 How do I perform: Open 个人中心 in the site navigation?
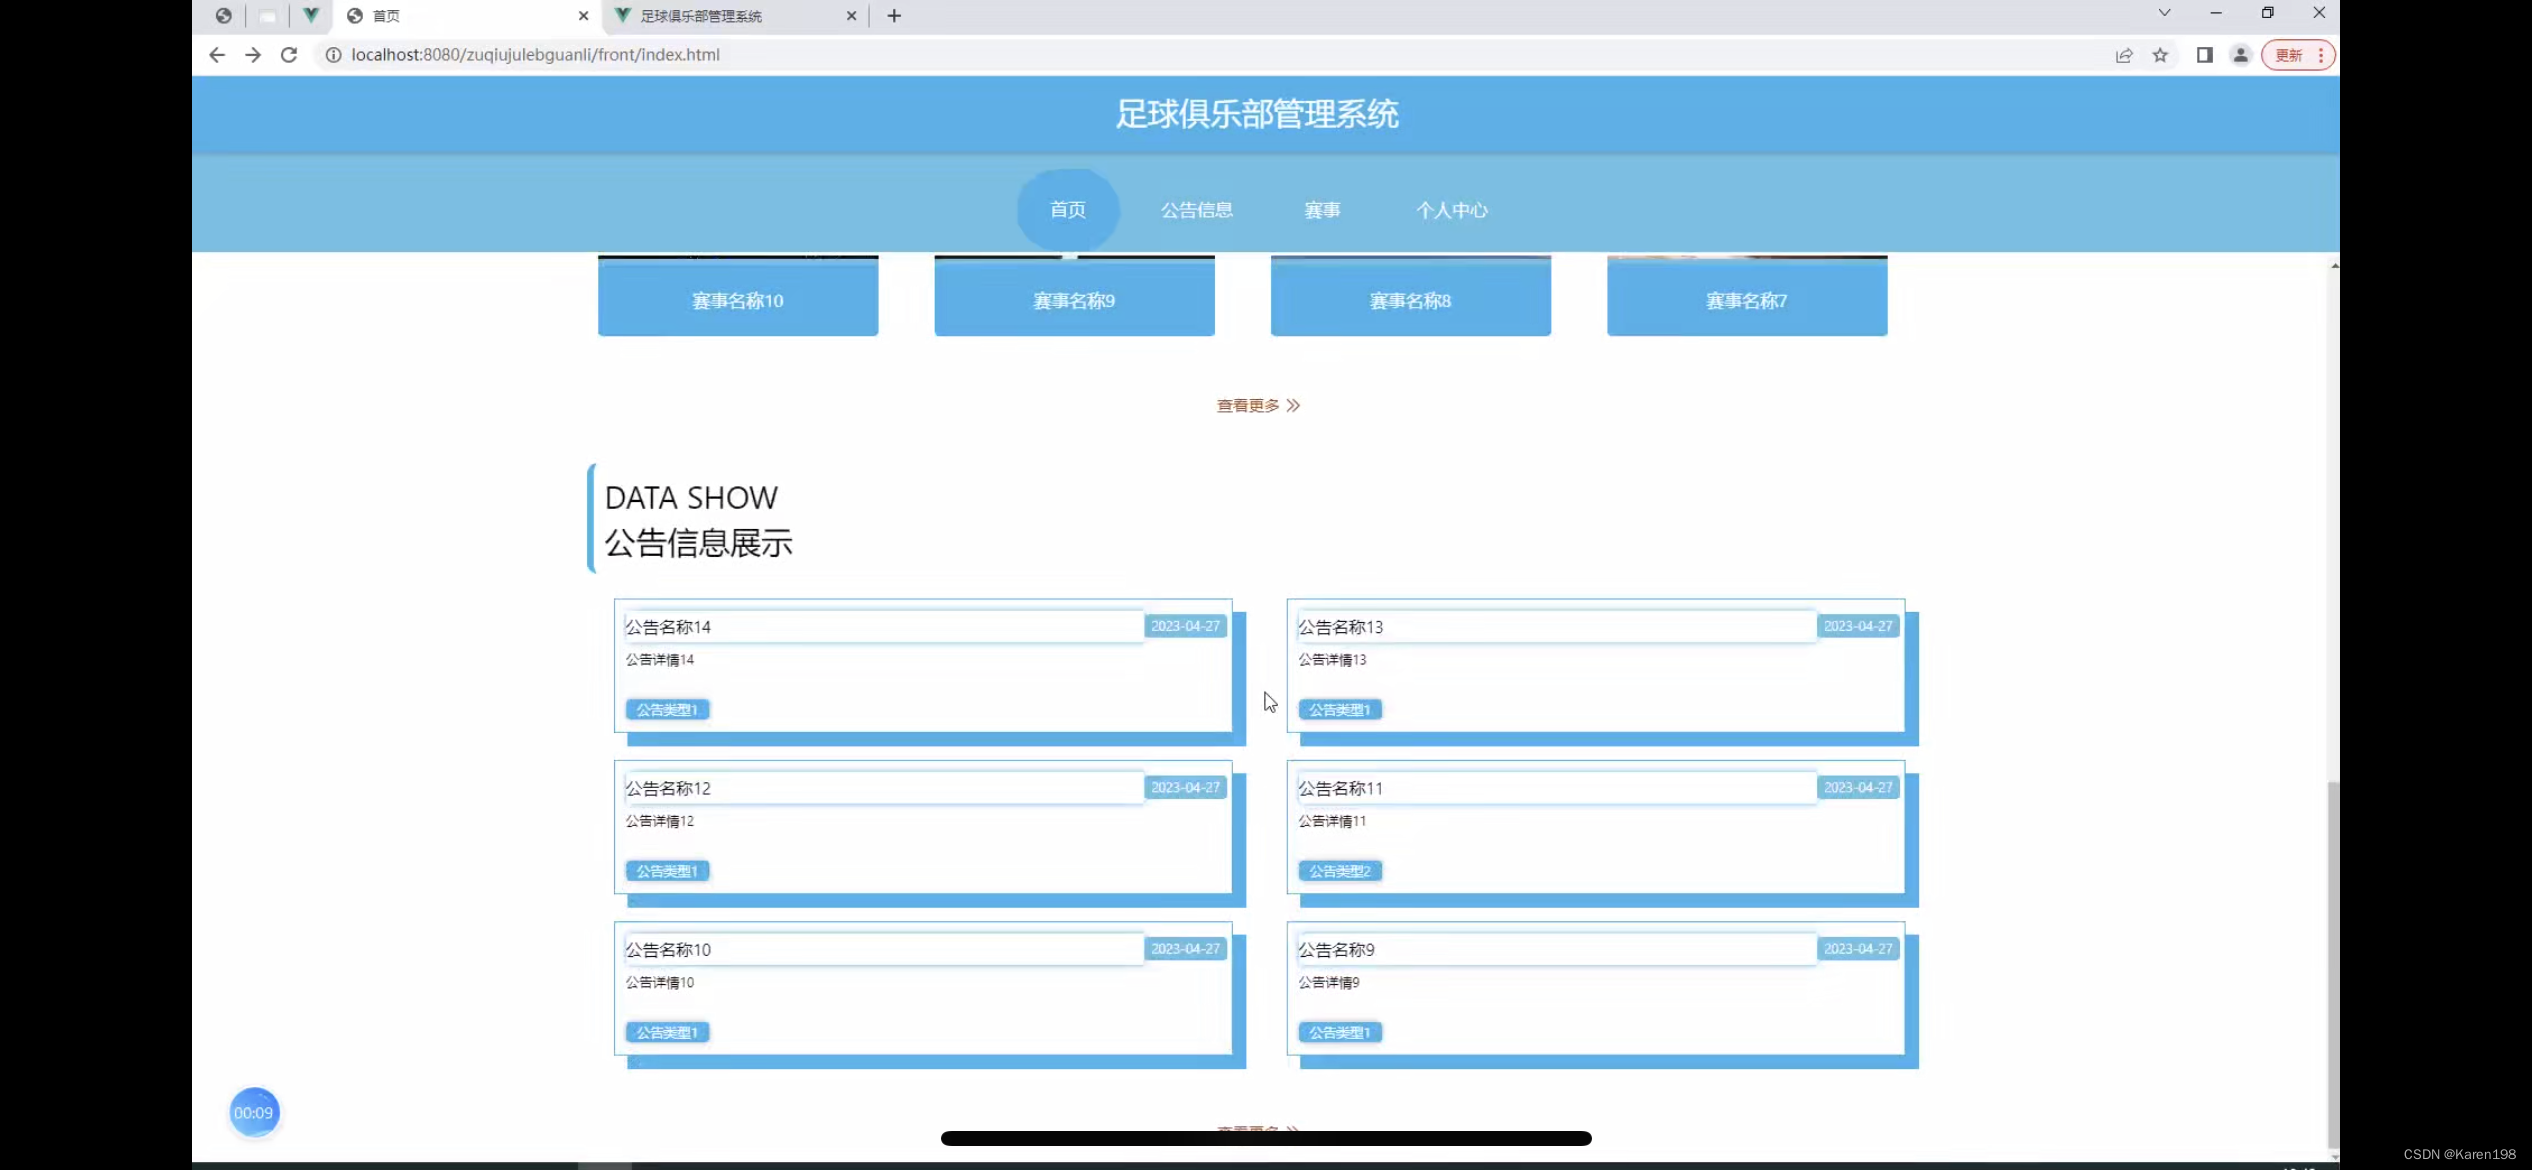[1452, 210]
